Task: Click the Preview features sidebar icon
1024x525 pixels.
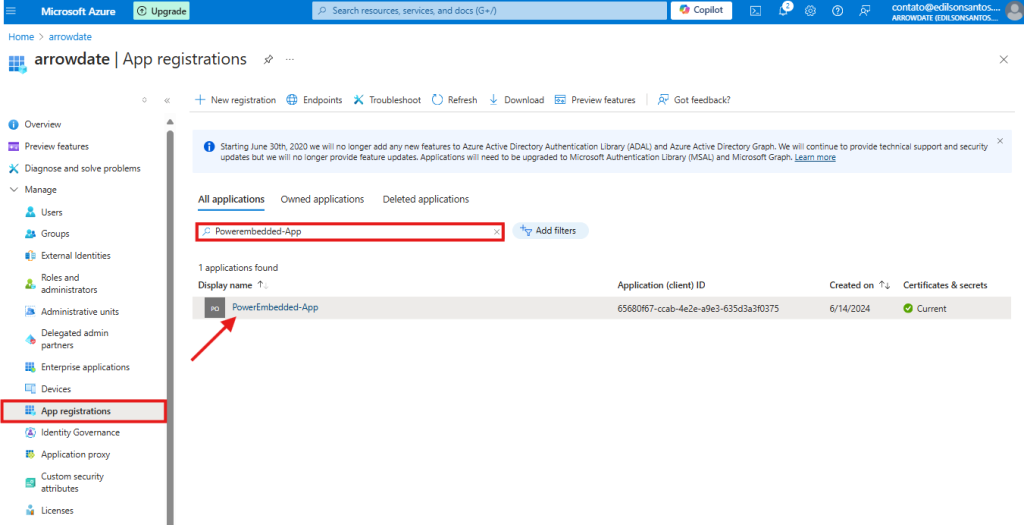Action: pyautogui.click(x=13, y=146)
